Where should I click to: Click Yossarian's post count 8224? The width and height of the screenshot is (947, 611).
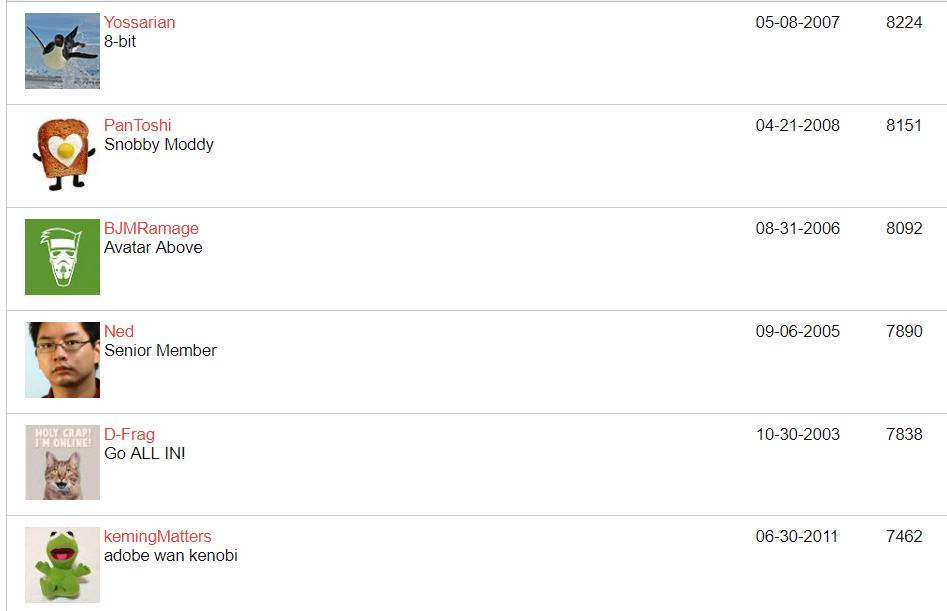pos(904,22)
